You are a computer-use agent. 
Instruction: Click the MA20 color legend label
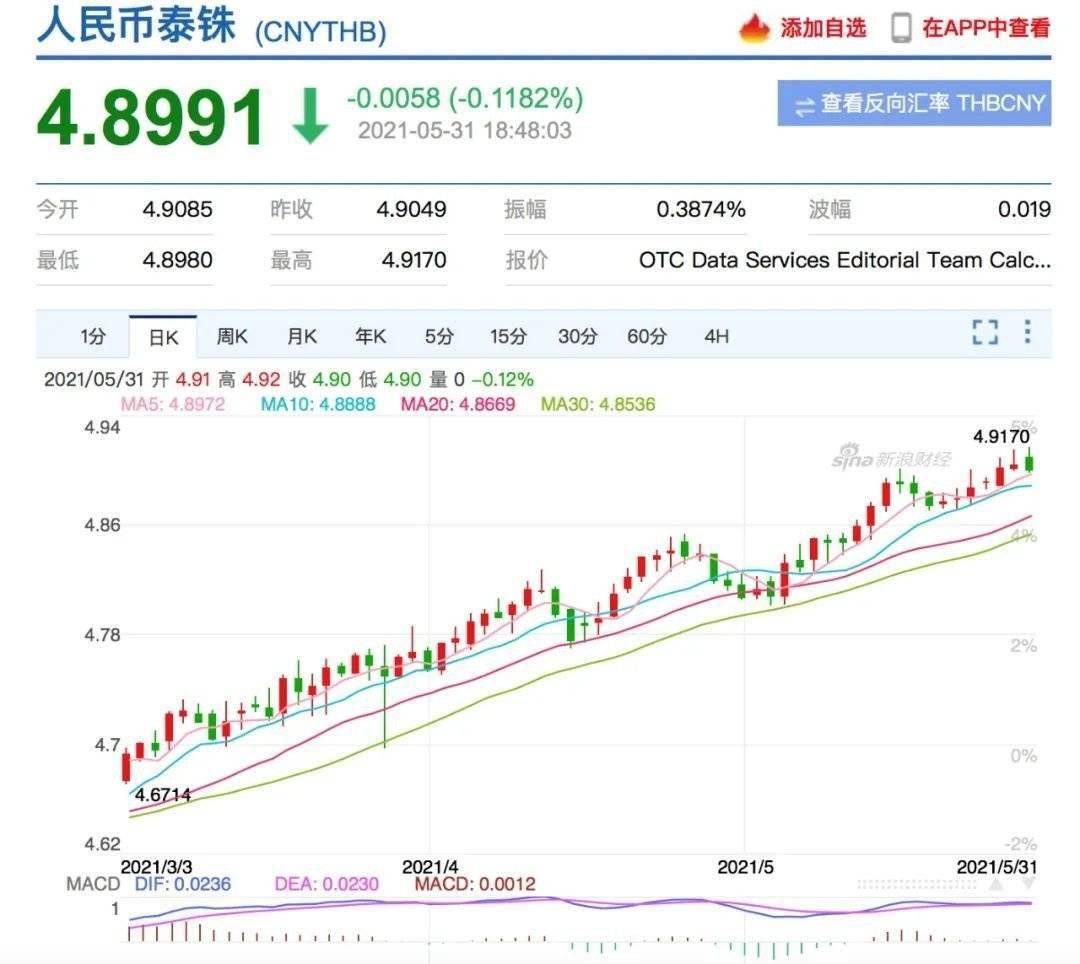coord(457,404)
